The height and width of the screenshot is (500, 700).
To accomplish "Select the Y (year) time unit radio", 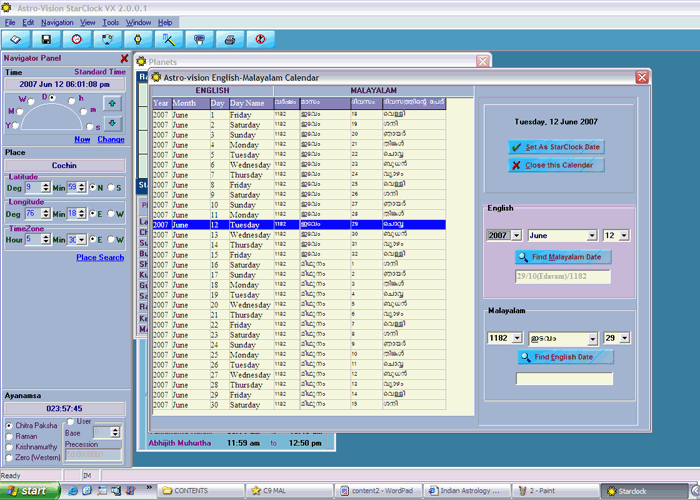I will [16, 125].
